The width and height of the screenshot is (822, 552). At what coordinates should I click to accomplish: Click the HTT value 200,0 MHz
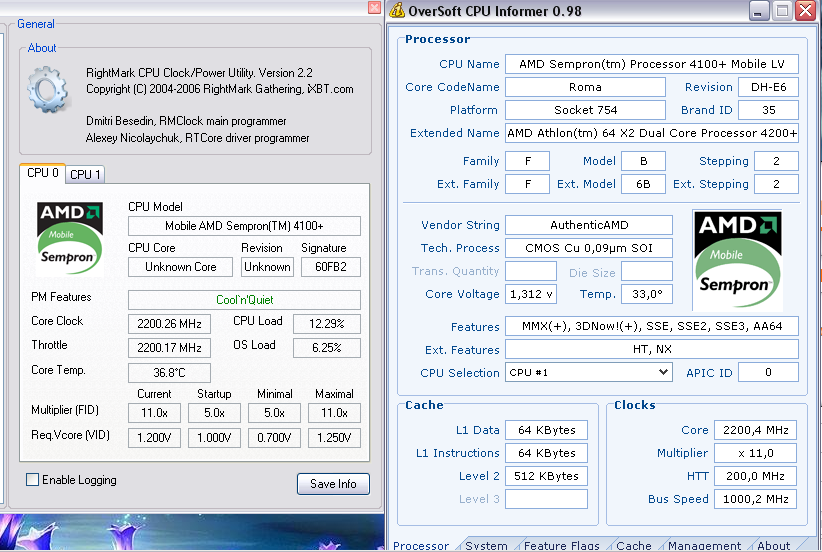pos(755,476)
